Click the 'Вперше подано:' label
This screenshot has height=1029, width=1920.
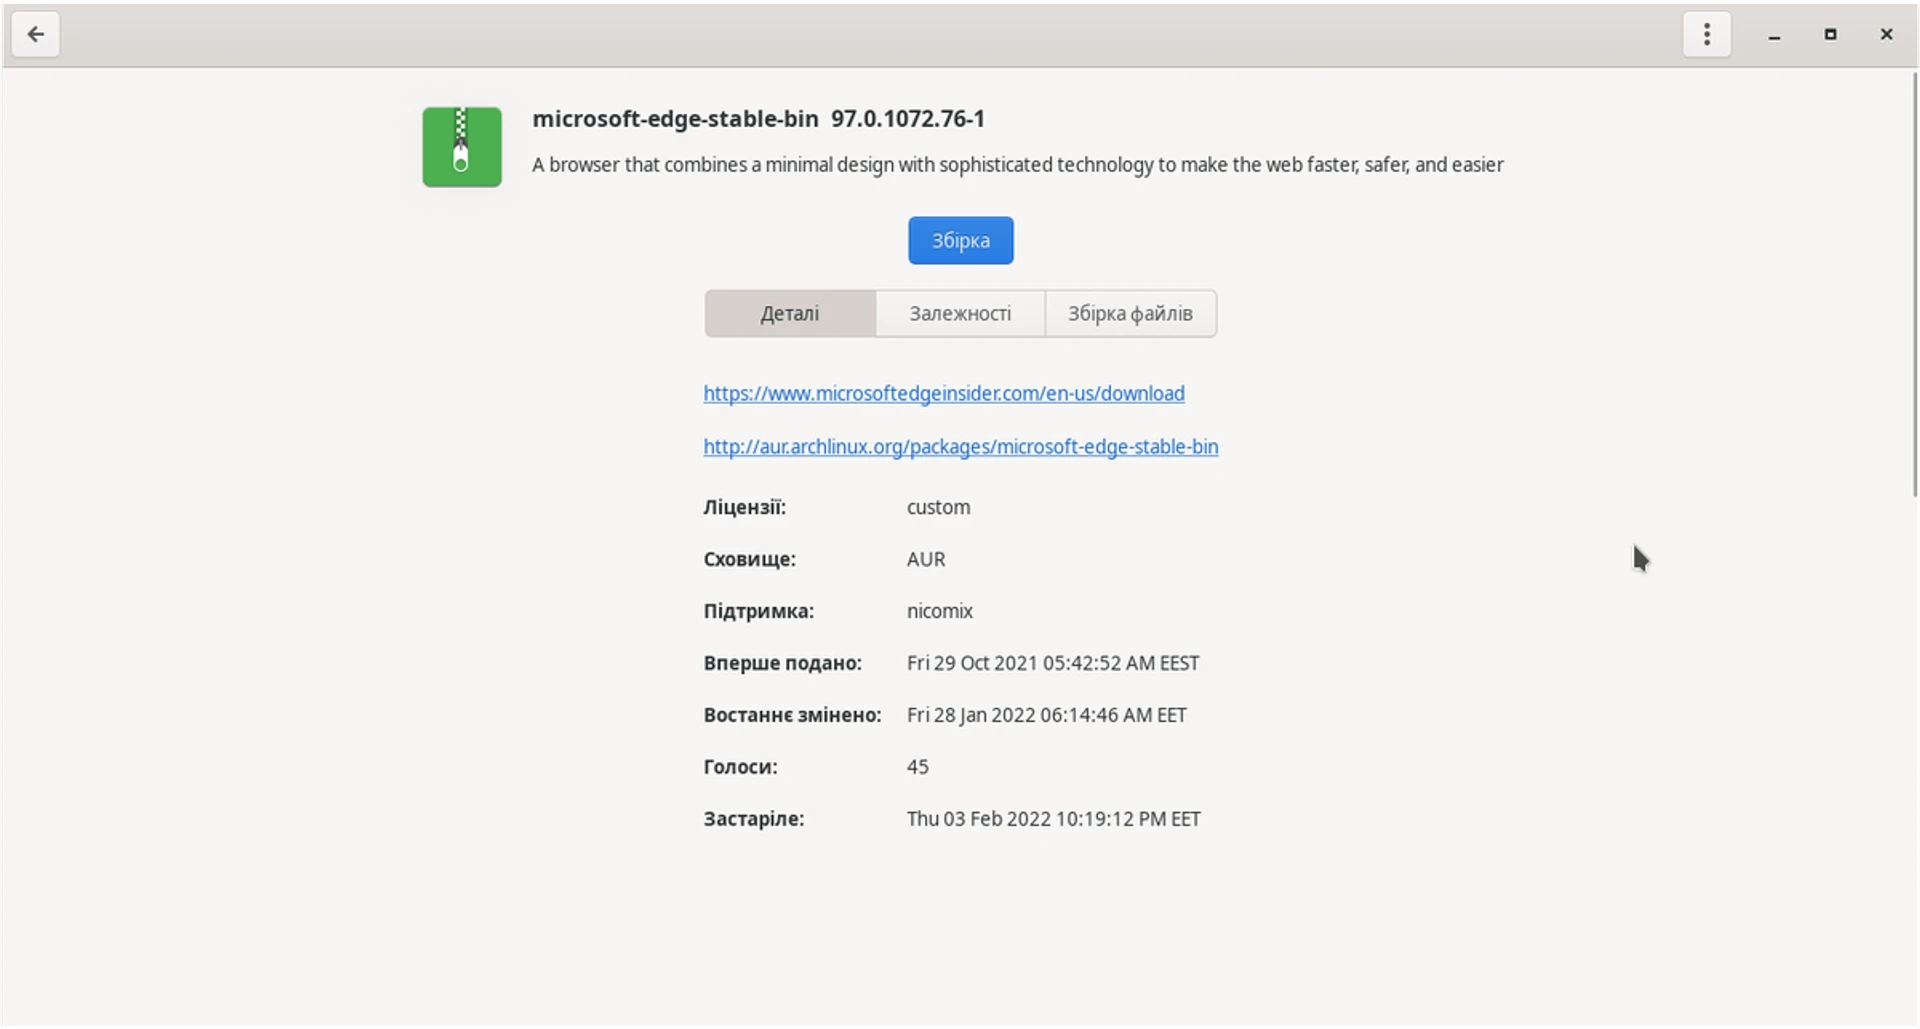pos(783,663)
